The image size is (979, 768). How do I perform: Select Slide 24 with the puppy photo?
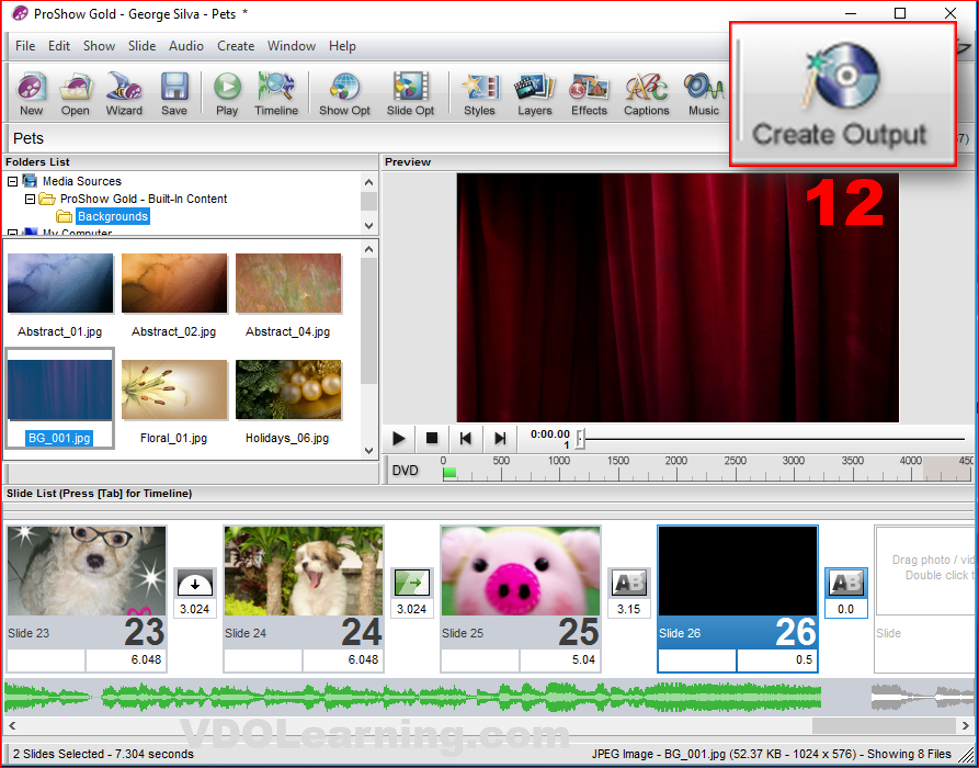click(x=303, y=571)
